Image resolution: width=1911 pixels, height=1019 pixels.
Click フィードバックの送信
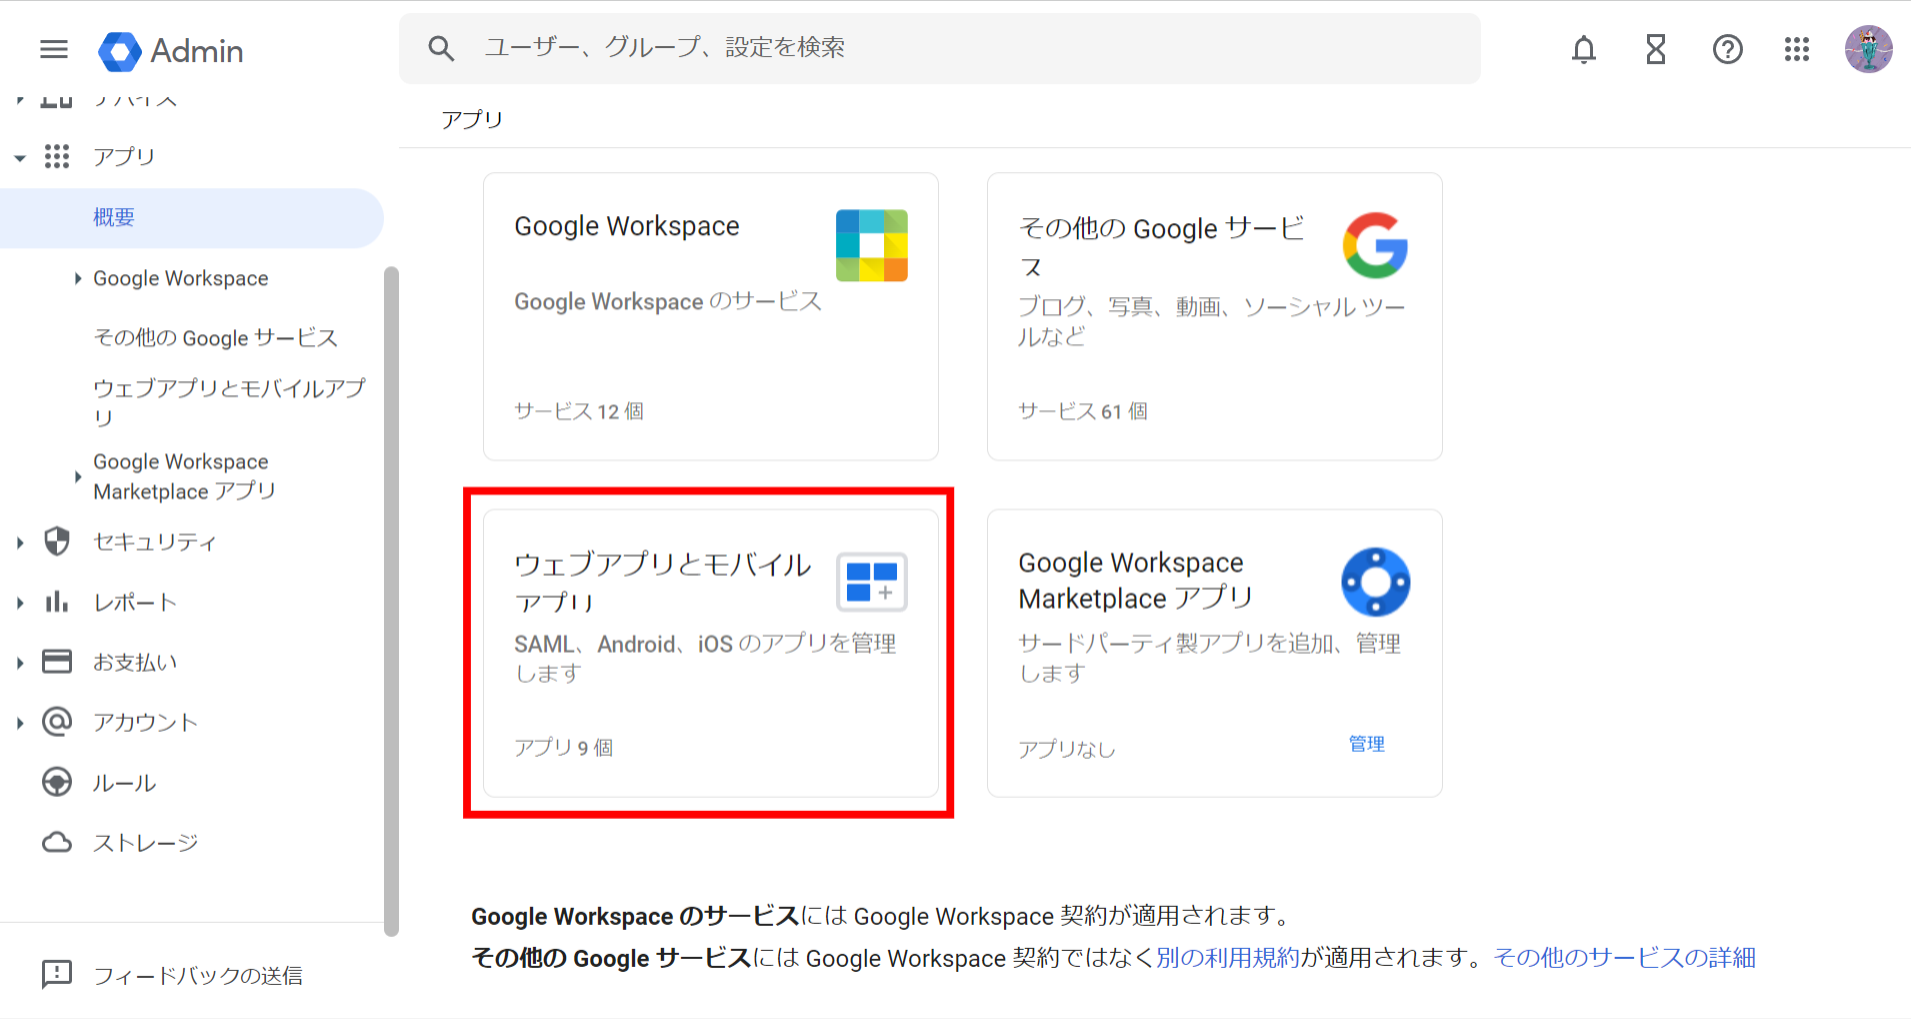click(198, 975)
